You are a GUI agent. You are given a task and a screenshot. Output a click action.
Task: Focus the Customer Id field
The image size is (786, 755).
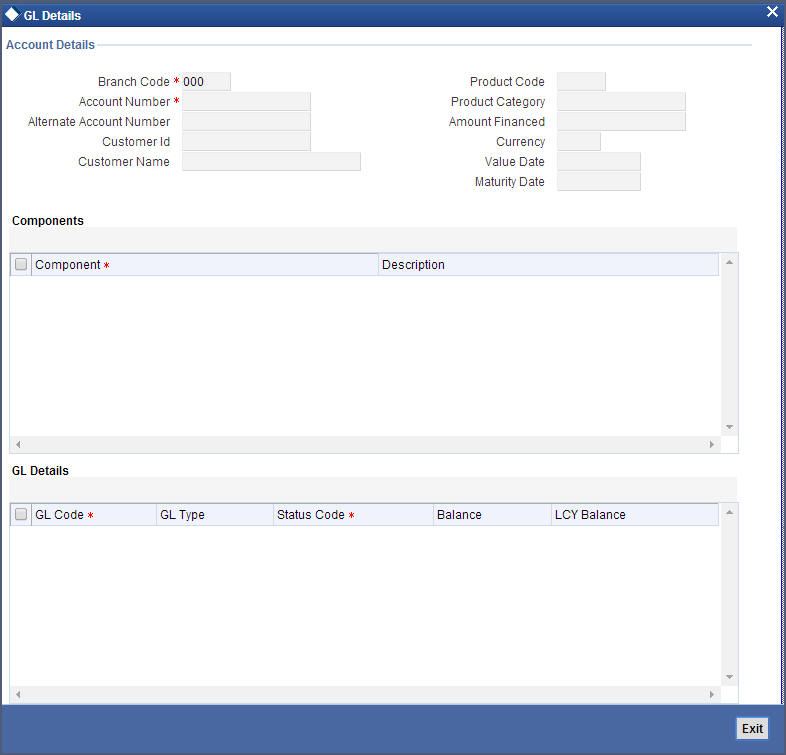[246, 142]
